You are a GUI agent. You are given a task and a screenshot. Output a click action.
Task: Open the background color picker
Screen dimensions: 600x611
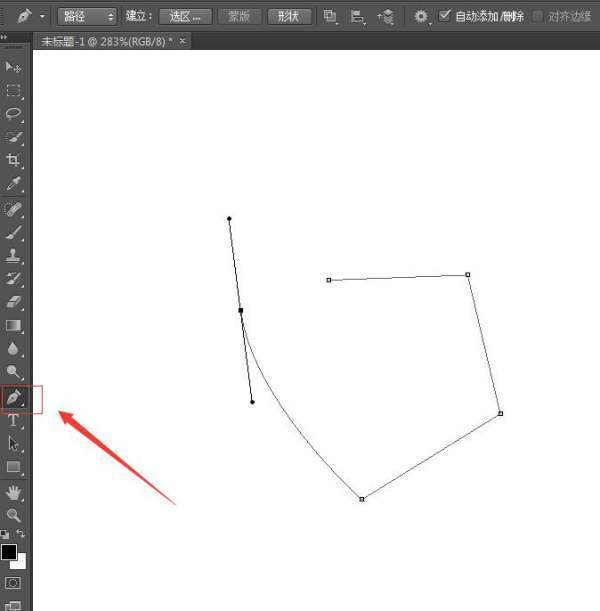(x=21, y=563)
